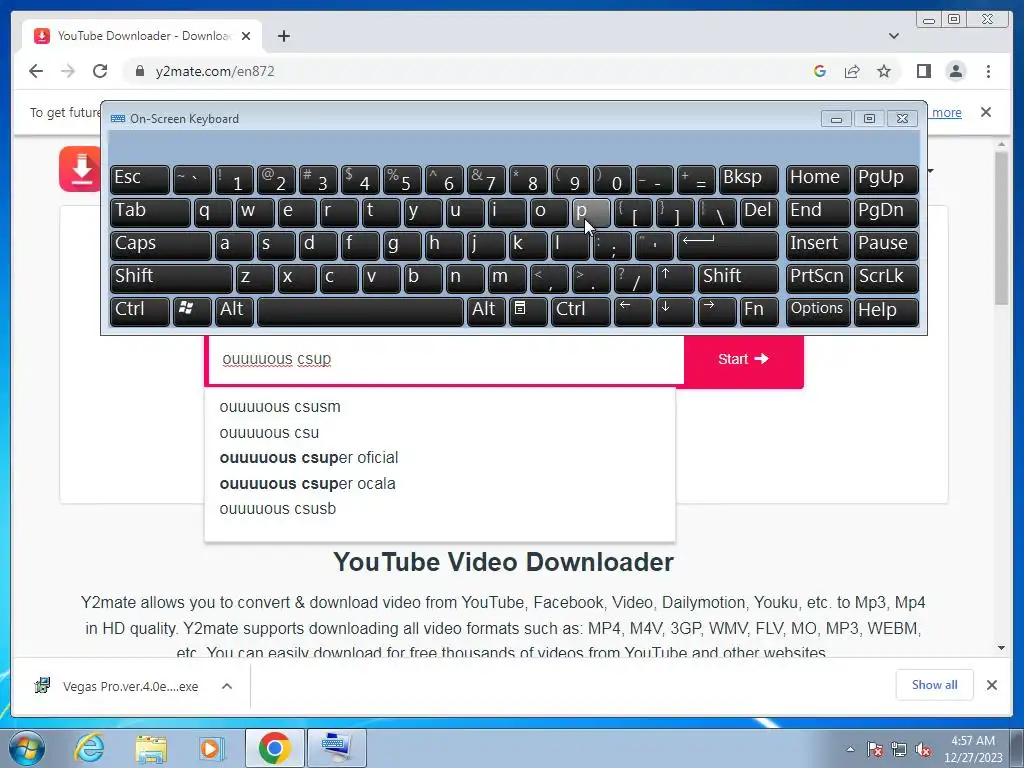Click the context menu key on keyboard
Screen dimensions: 1024x768
pos(528,311)
